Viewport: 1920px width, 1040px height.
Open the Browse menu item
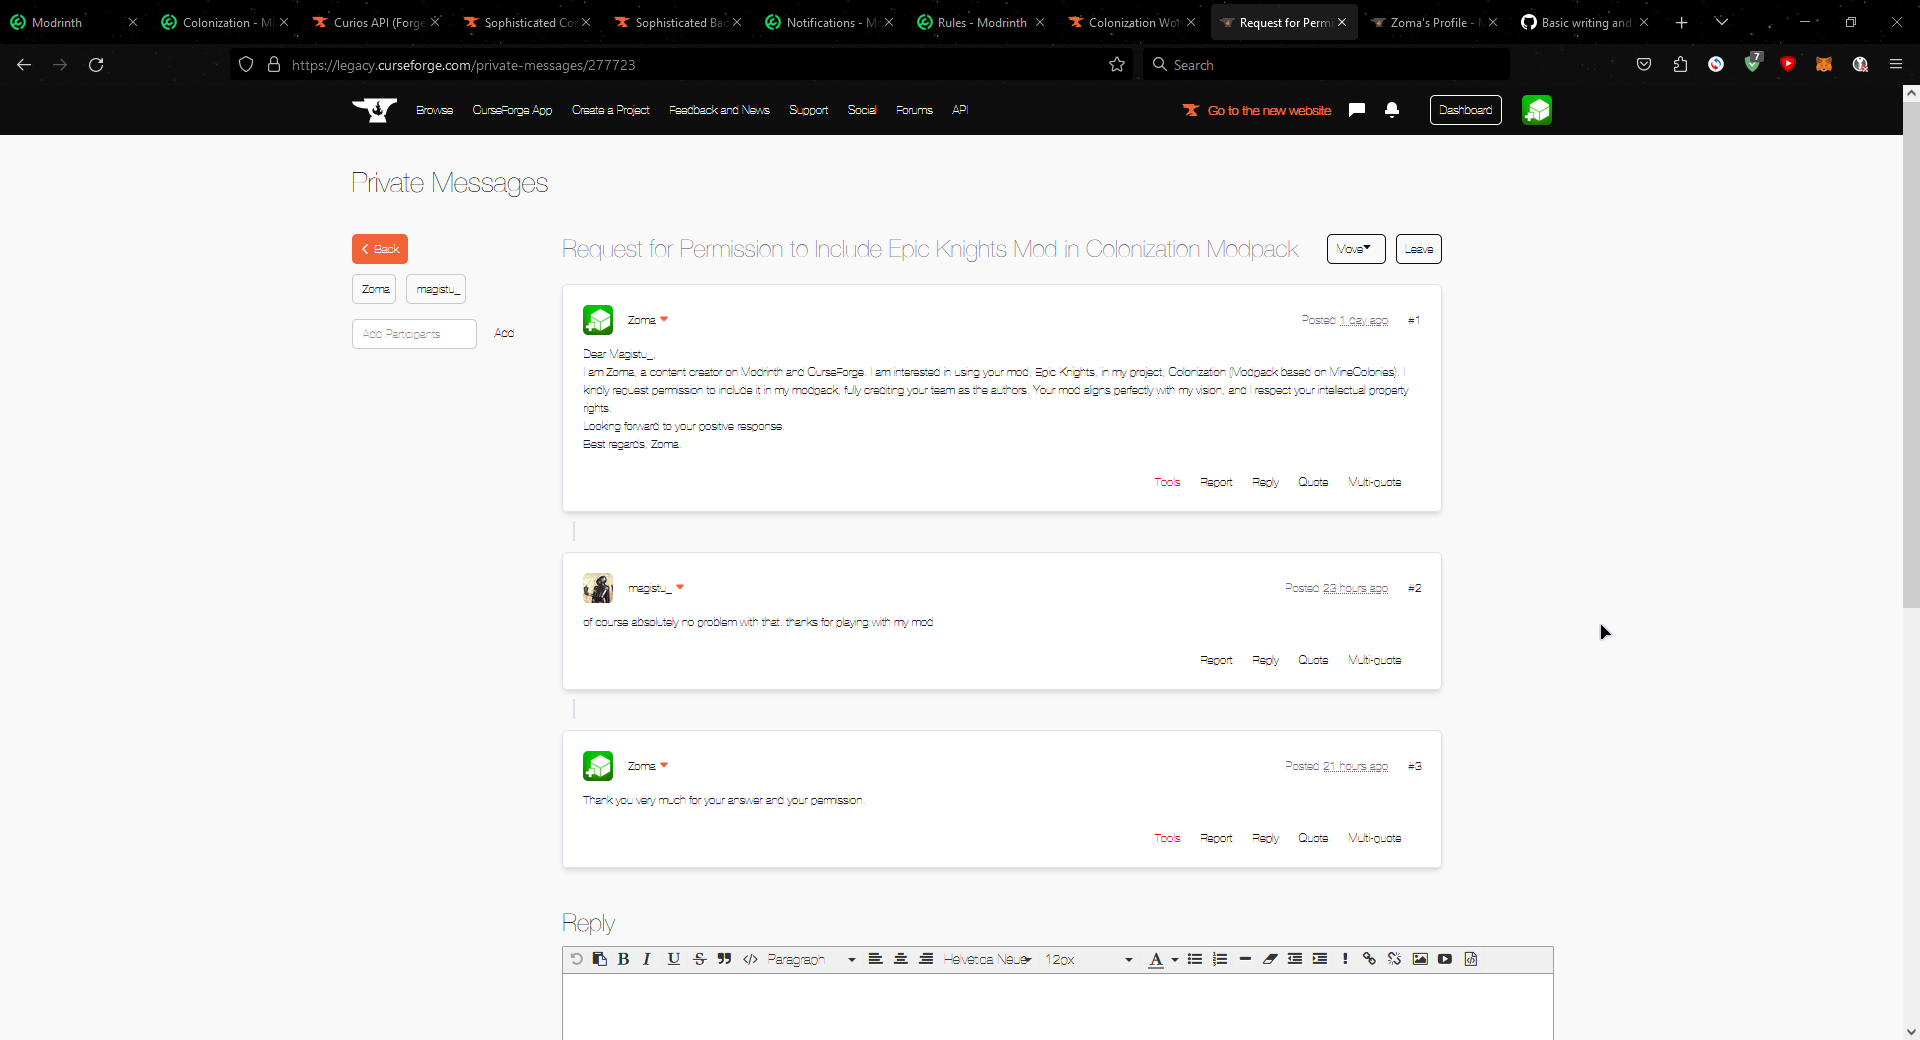coord(434,110)
